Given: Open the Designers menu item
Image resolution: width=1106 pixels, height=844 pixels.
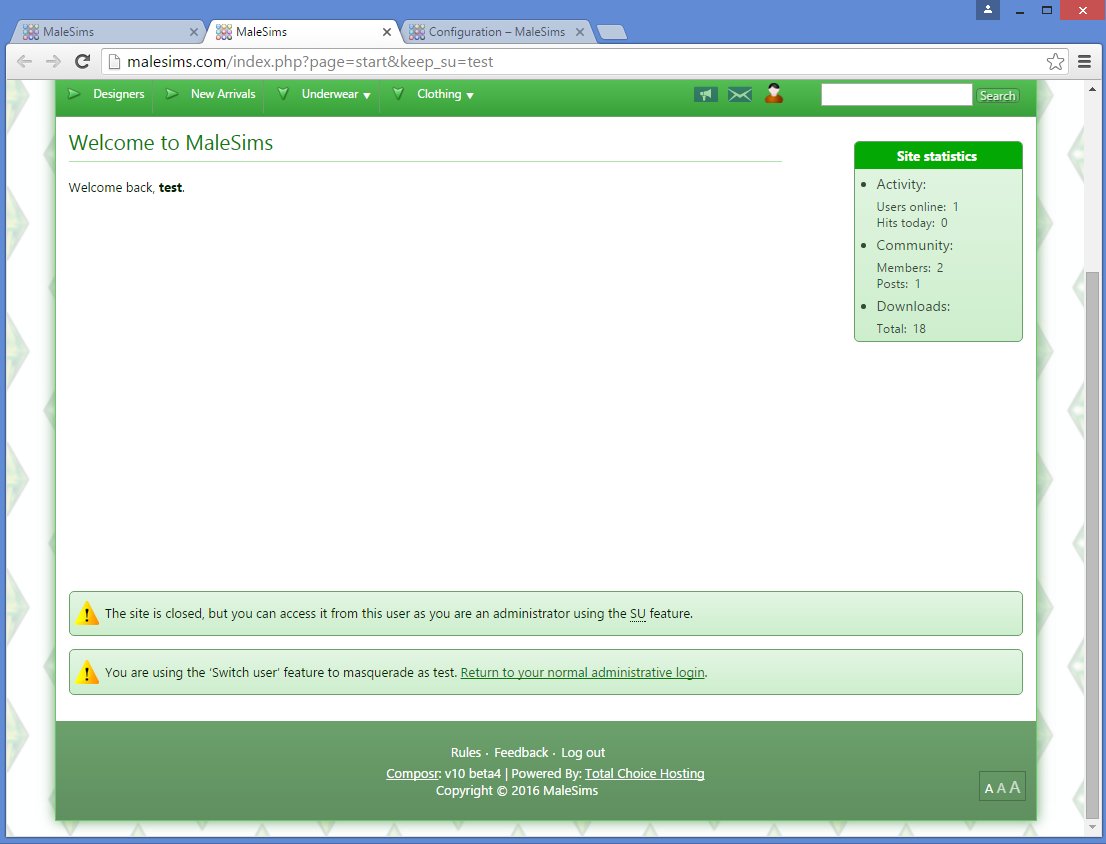Looking at the screenshot, I should click(x=118, y=94).
